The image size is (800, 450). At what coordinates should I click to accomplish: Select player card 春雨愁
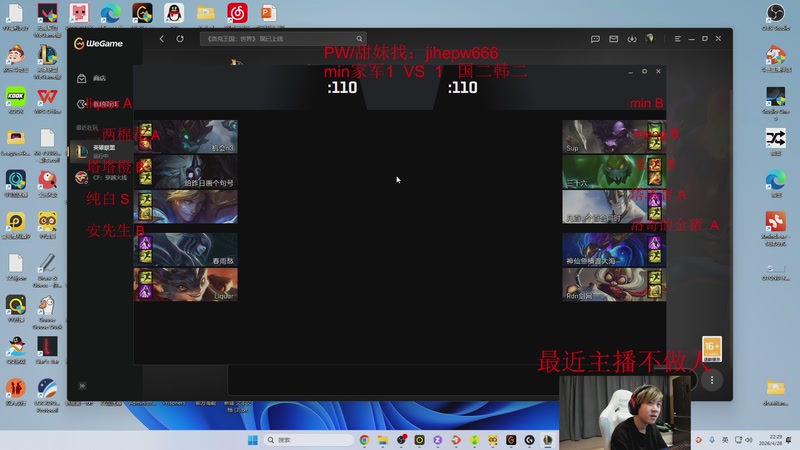pos(186,250)
